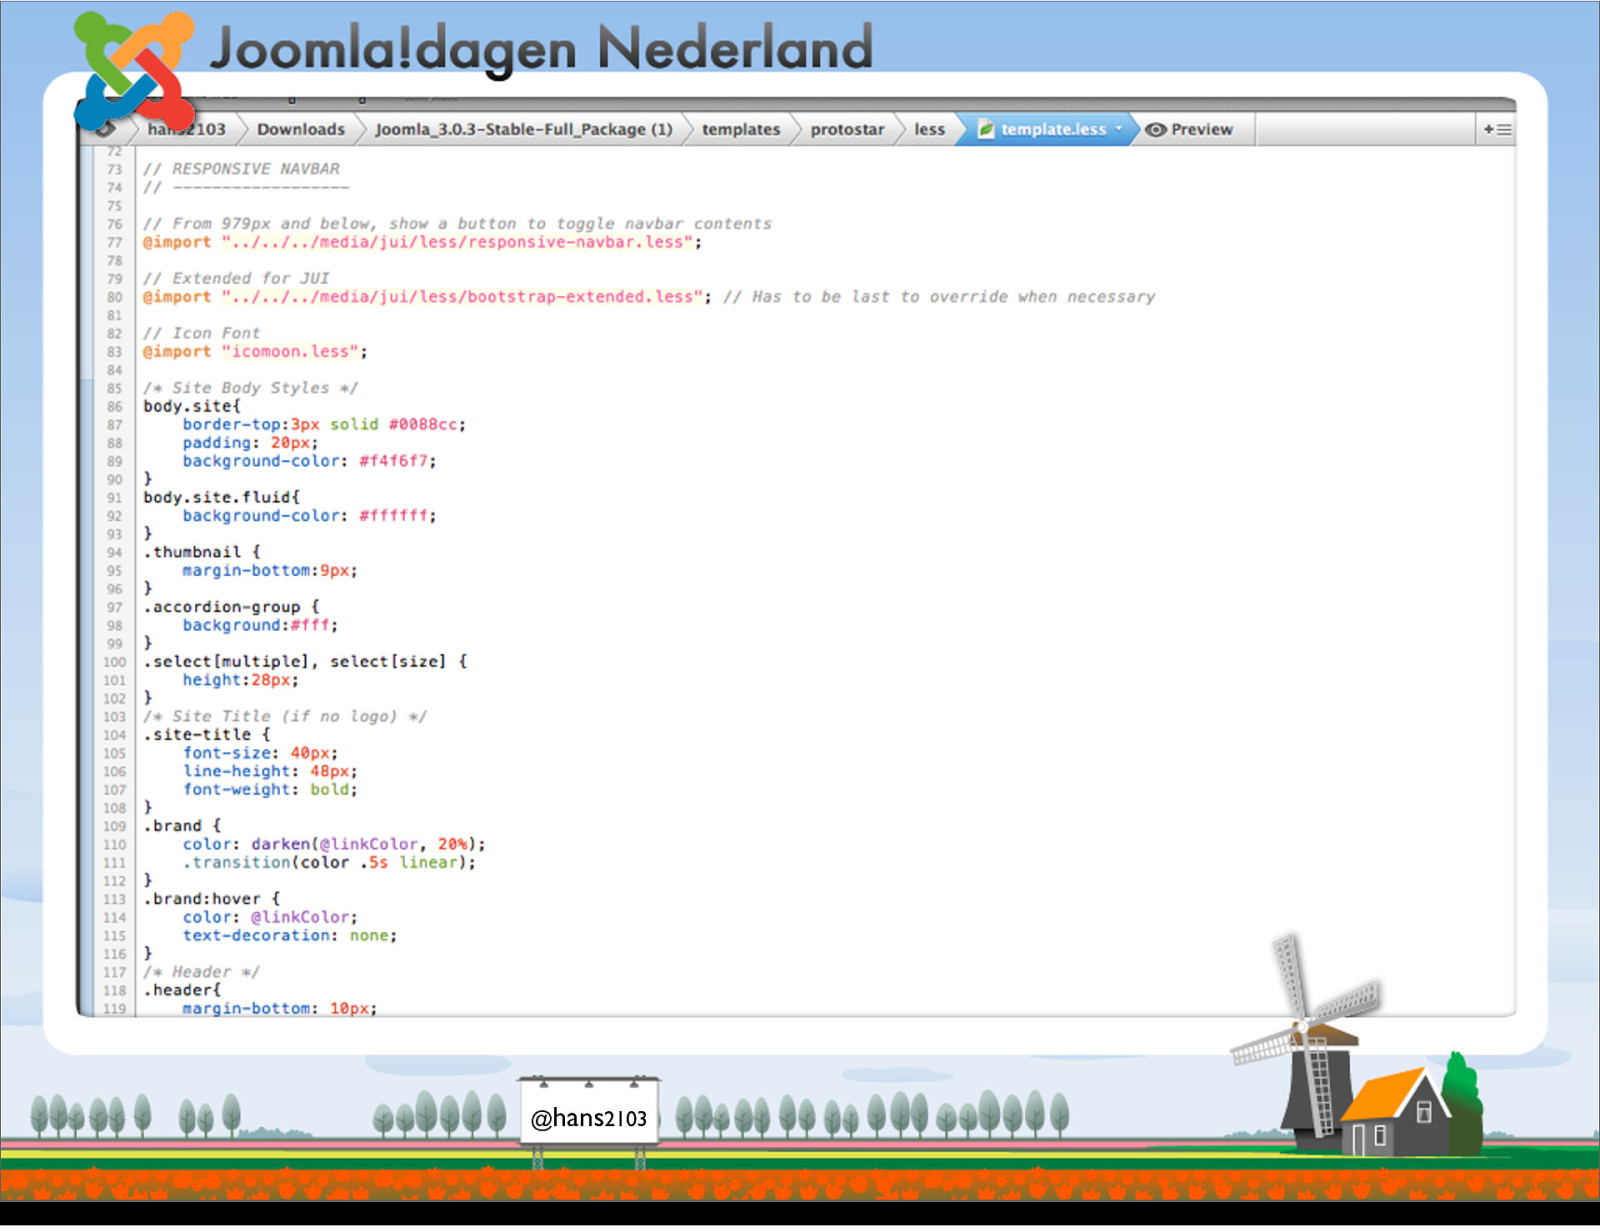Click the font-weight: bold declaration

(x=270, y=790)
